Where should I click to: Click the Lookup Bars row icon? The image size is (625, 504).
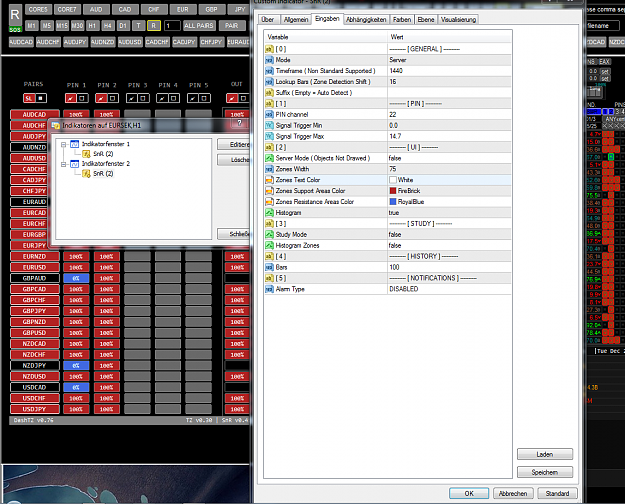tap(269, 82)
